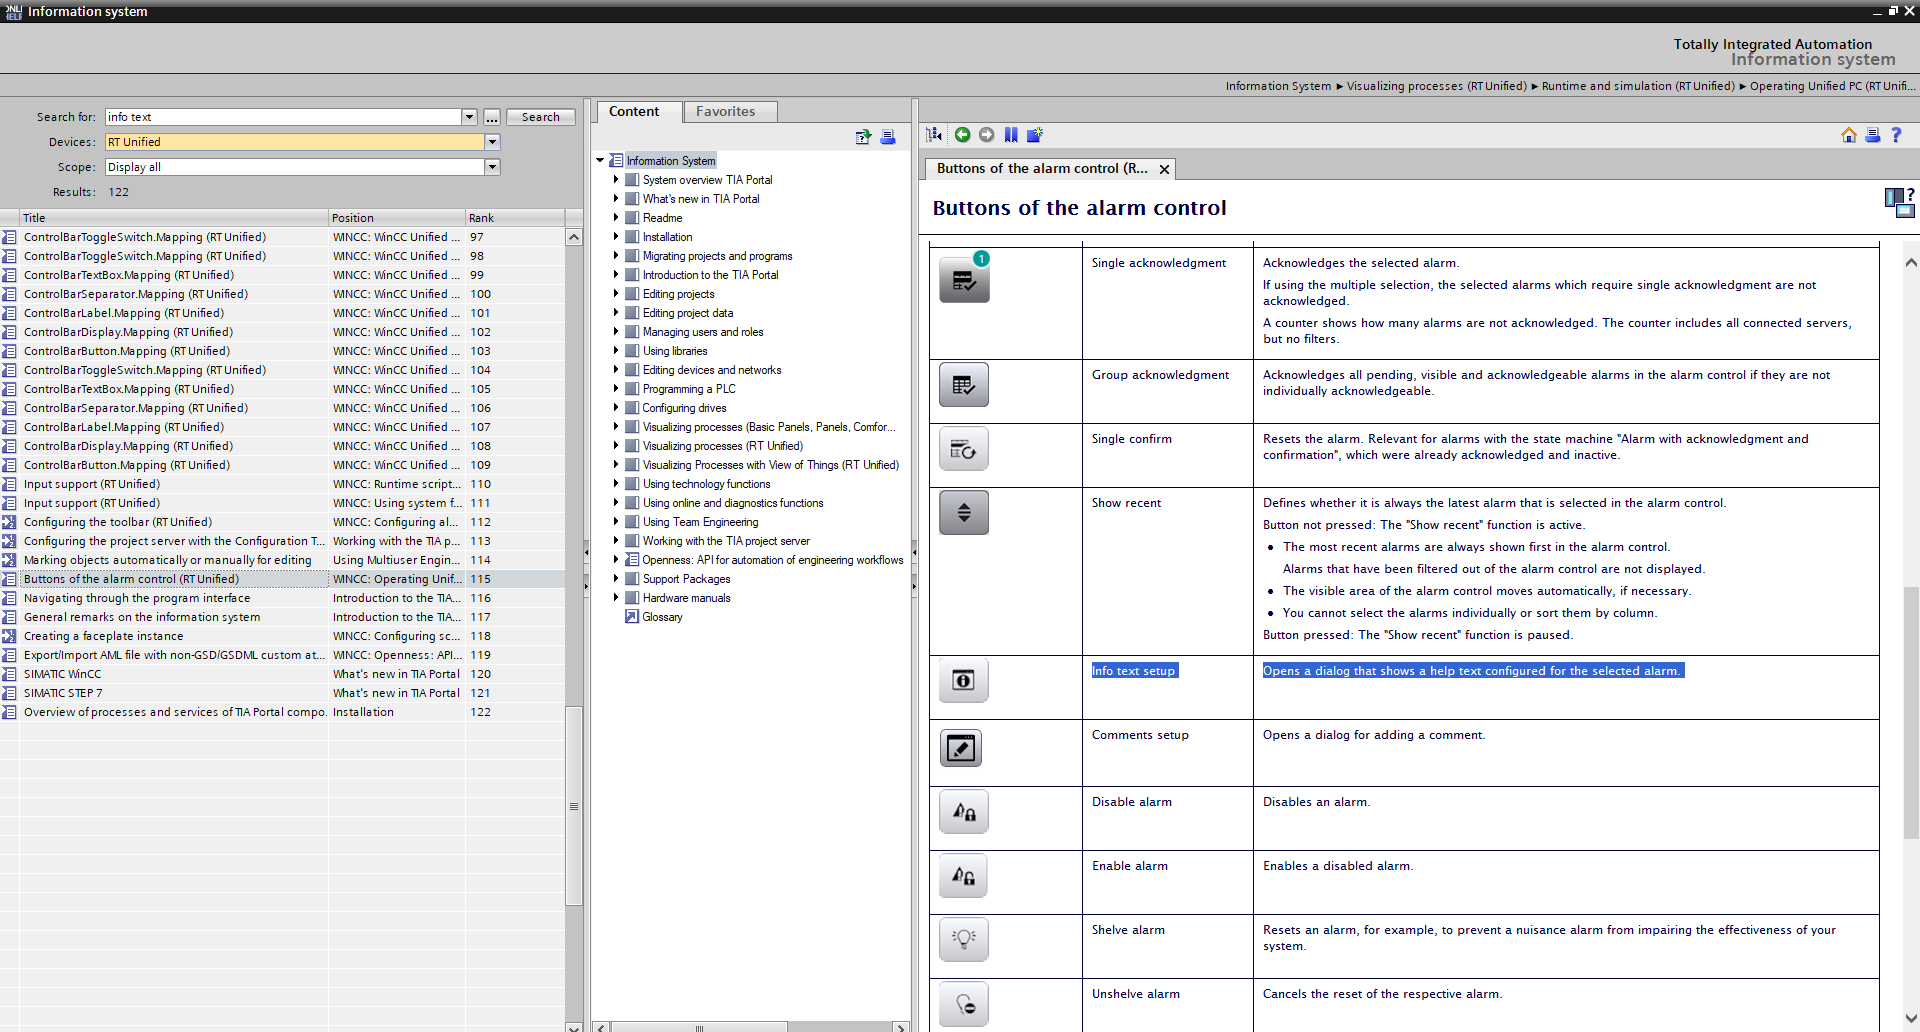Switch to the Favorites tab
Screen dimensions: 1920x1032
coord(725,112)
